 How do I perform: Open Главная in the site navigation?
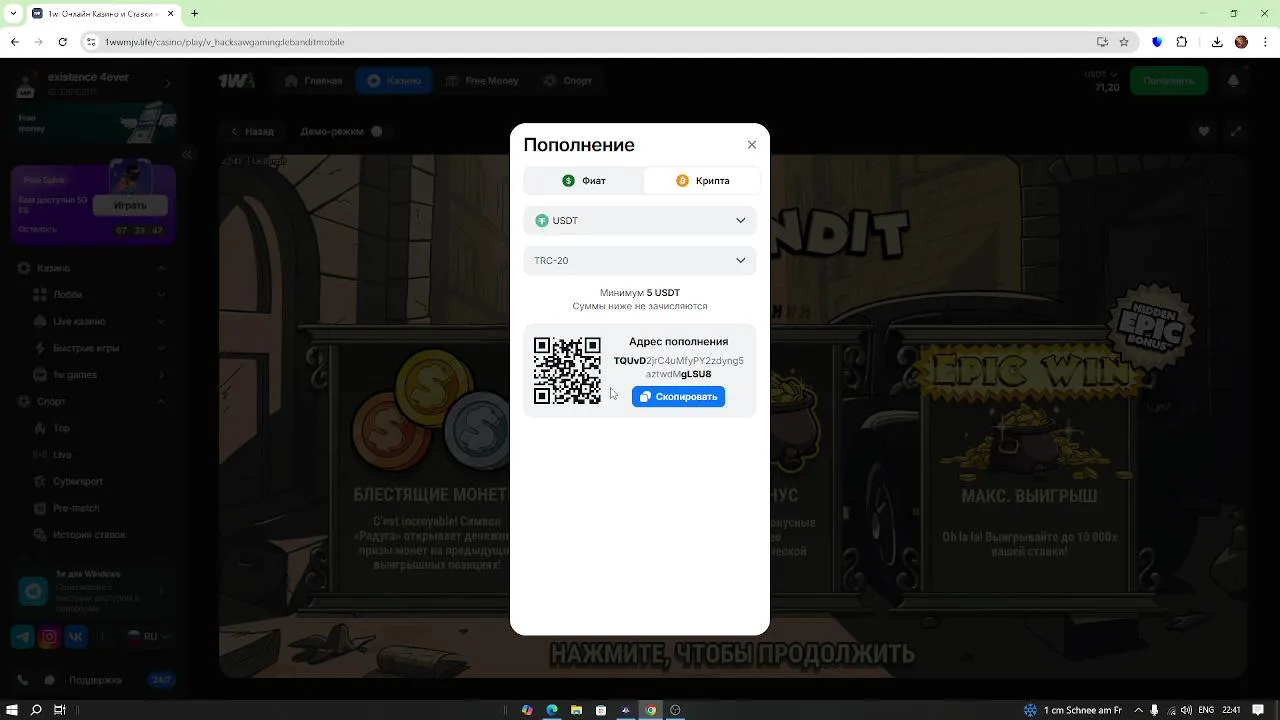click(x=312, y=81)
